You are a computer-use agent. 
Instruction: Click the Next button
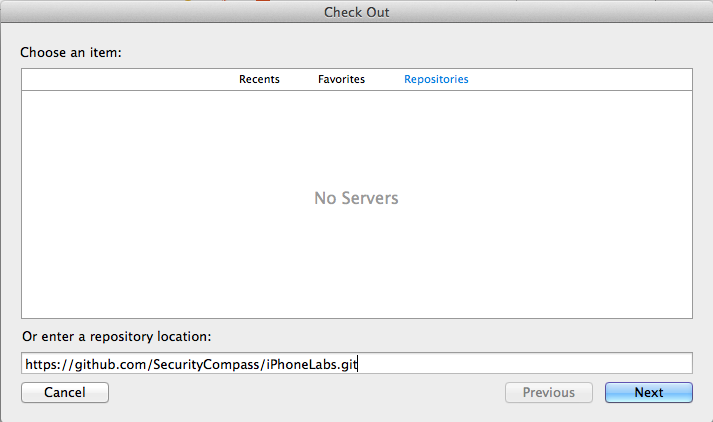click(x=648, y=393)
